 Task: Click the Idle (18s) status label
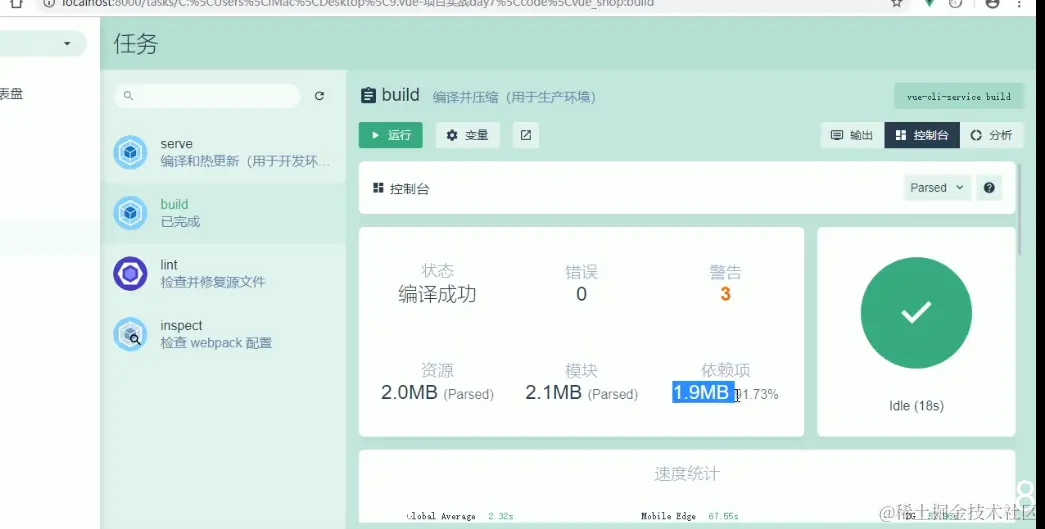(916, 406)
